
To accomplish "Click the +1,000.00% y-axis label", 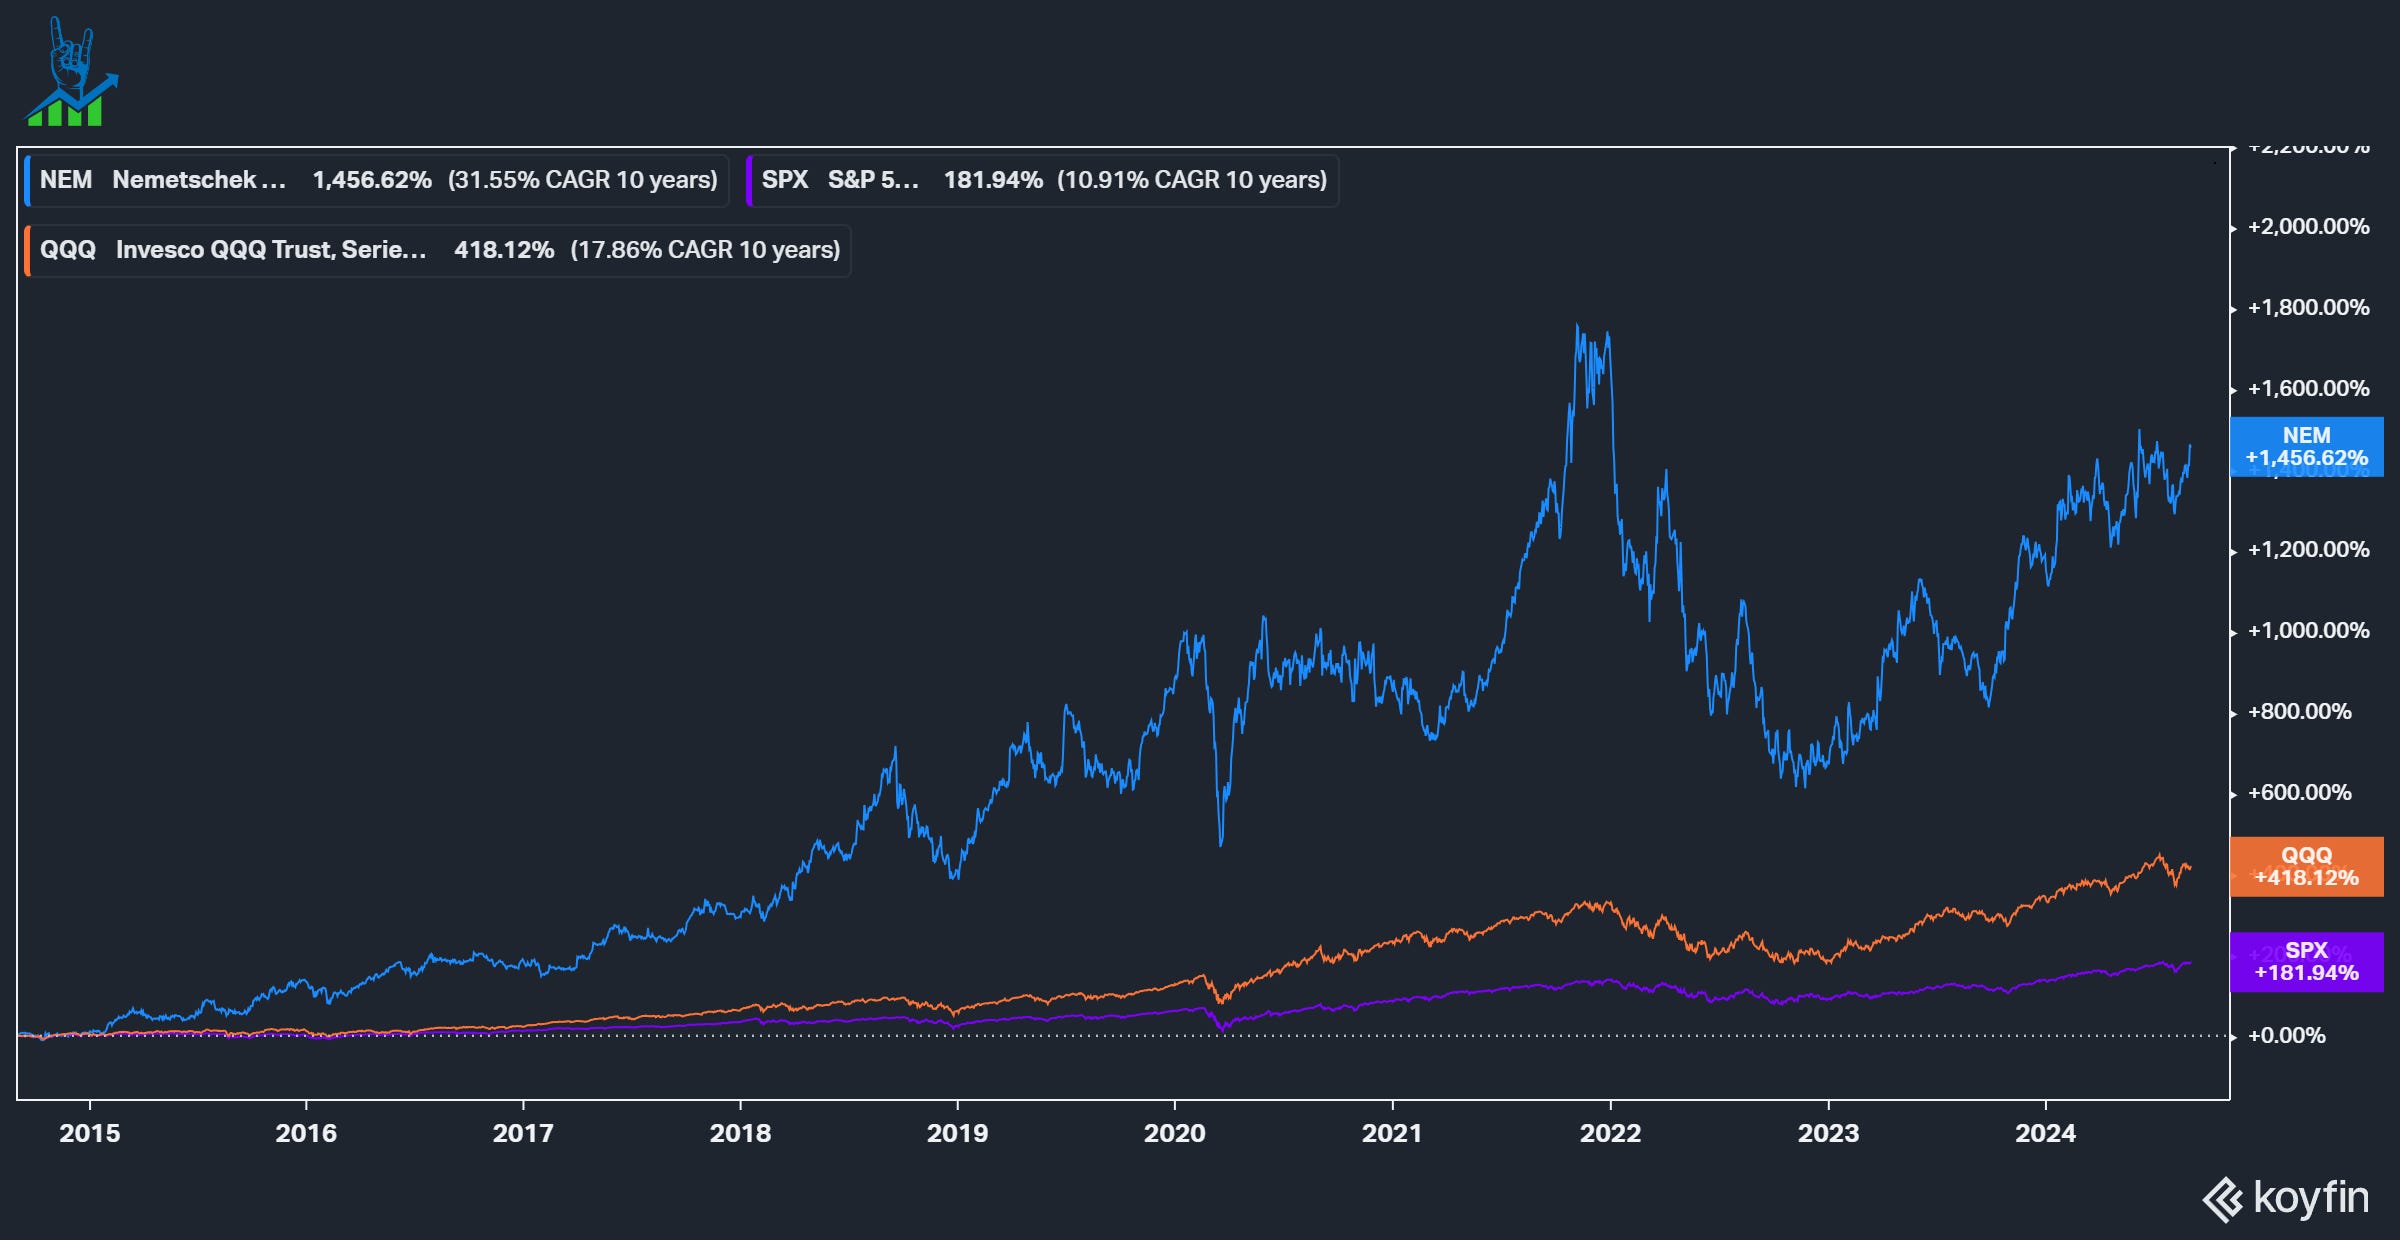I will point(2308,631).
